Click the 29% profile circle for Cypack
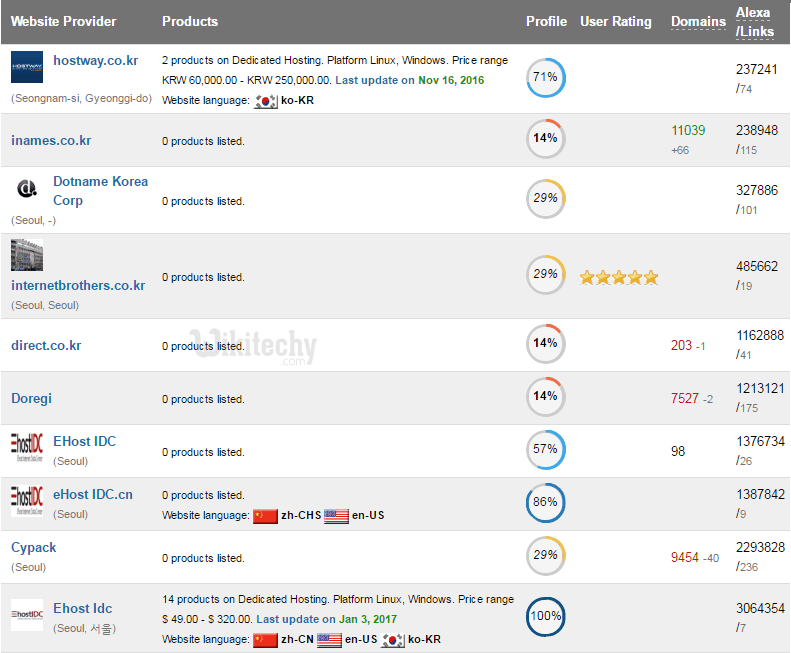791x653 pixels. (x=545, y=556)
